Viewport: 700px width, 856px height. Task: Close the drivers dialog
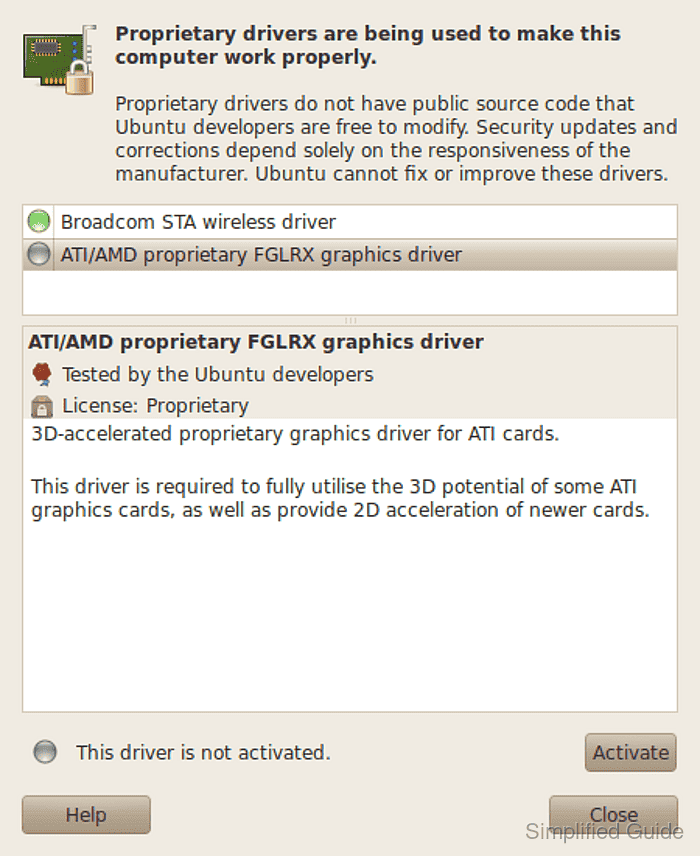coord(613,815)
